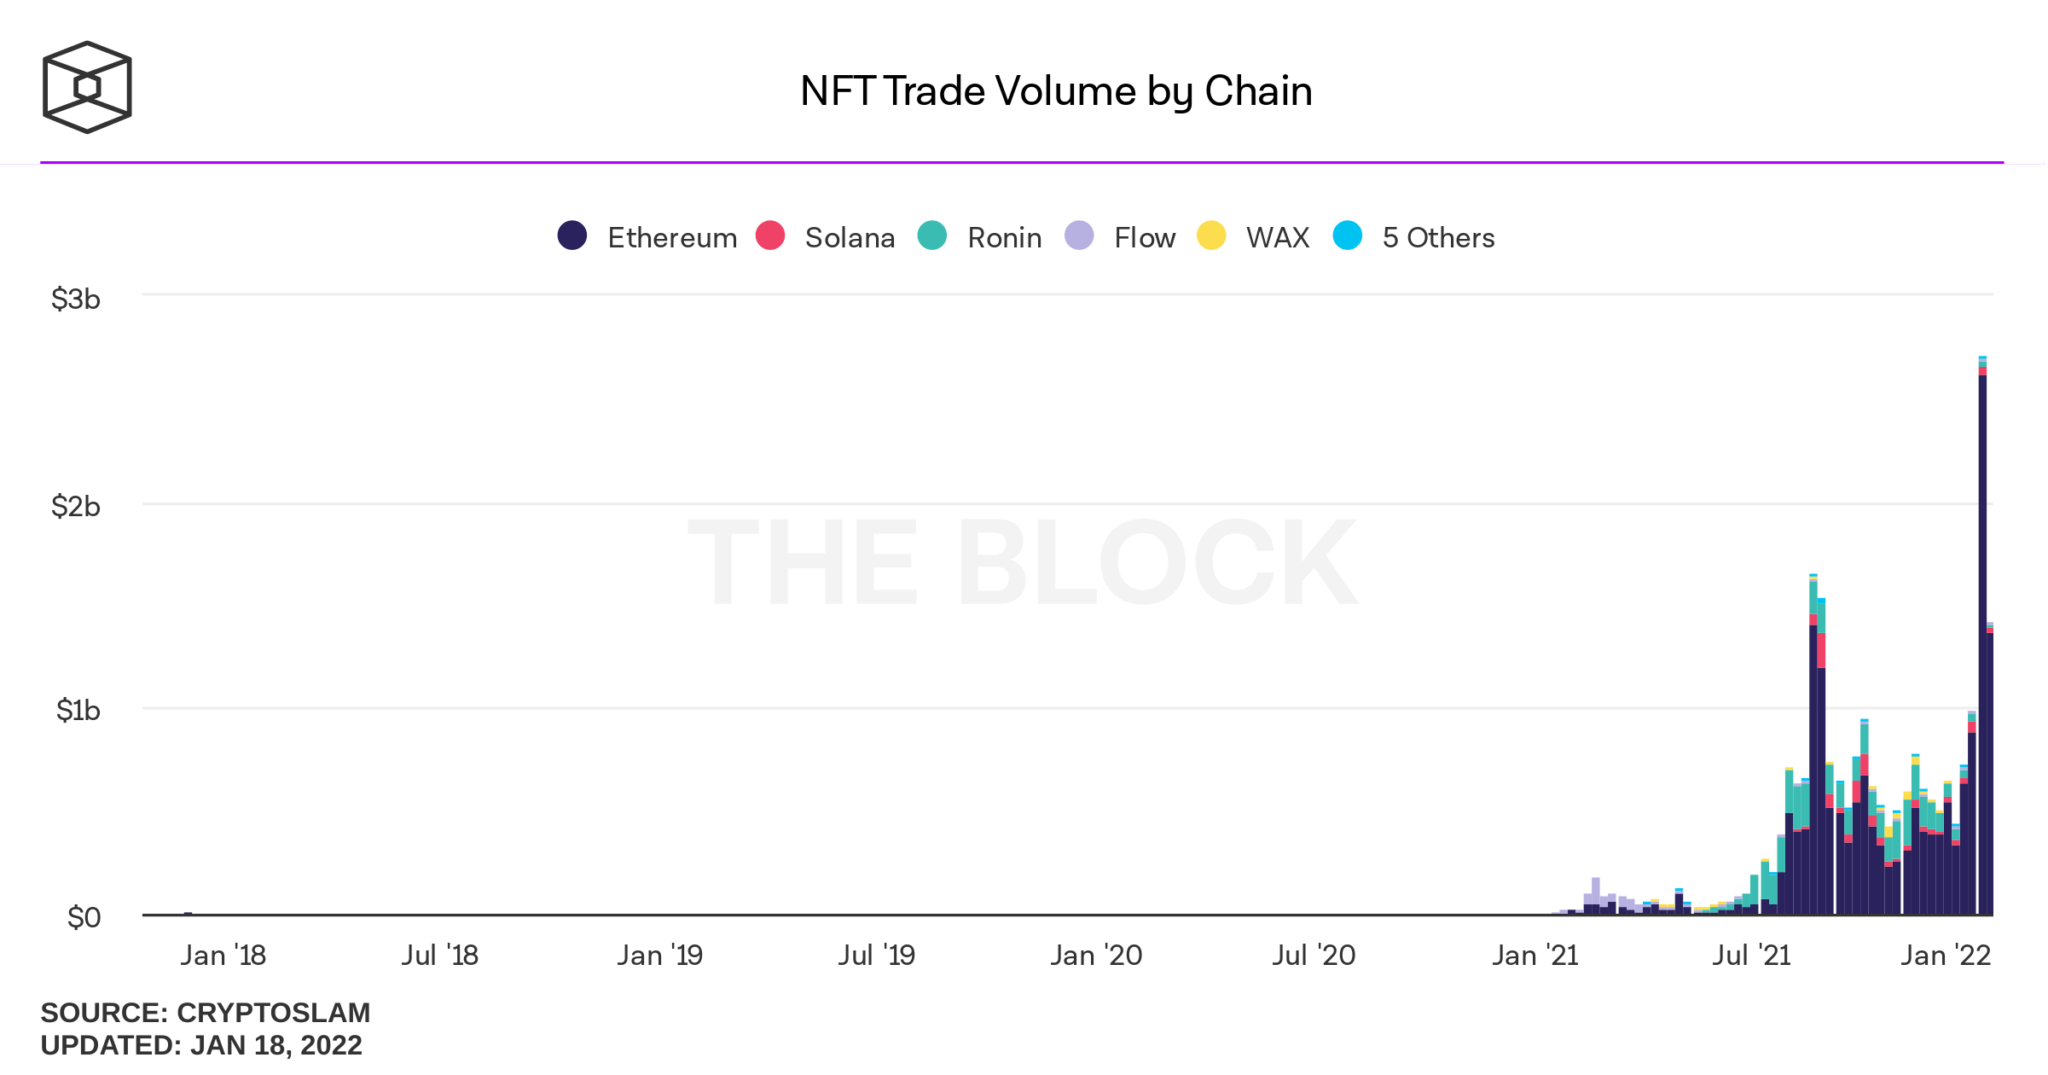Toggle the Flow legend color dot
Image resolution: width=2048 pixels, height=1075 pixels.
tap(1079, 236)
